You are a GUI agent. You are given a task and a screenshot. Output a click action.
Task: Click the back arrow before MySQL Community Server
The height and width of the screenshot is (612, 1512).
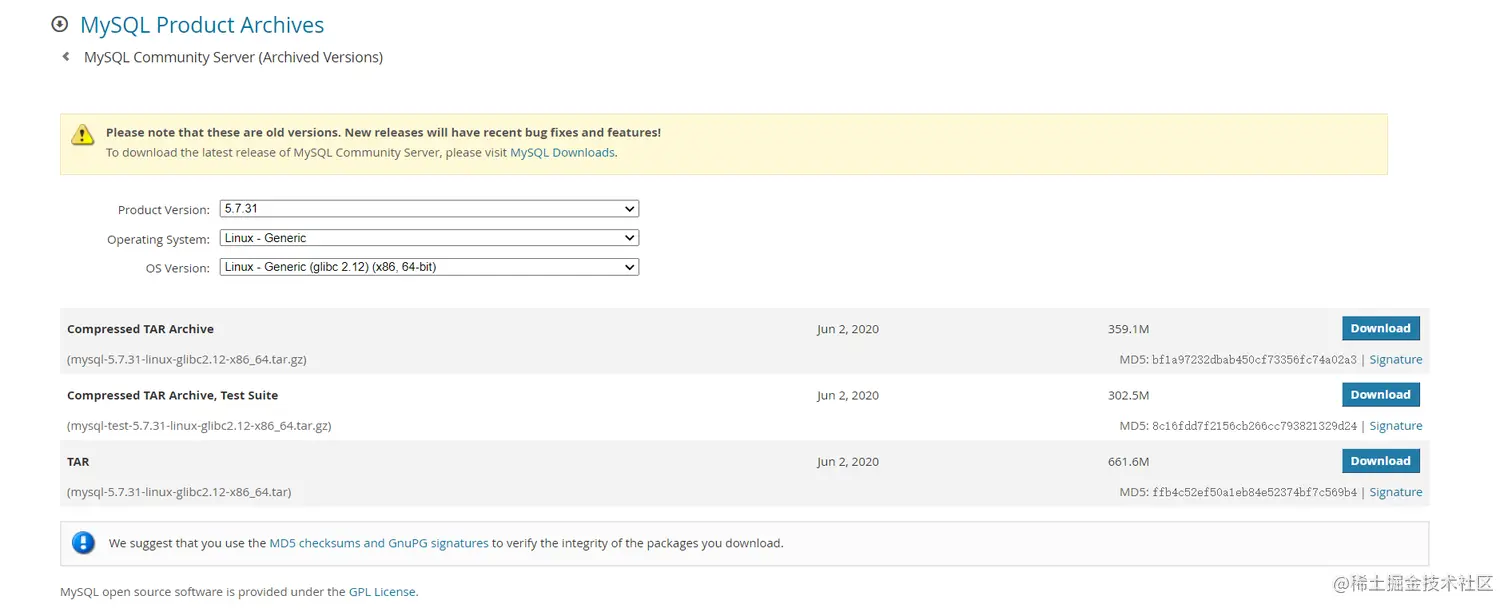[66, 57]
